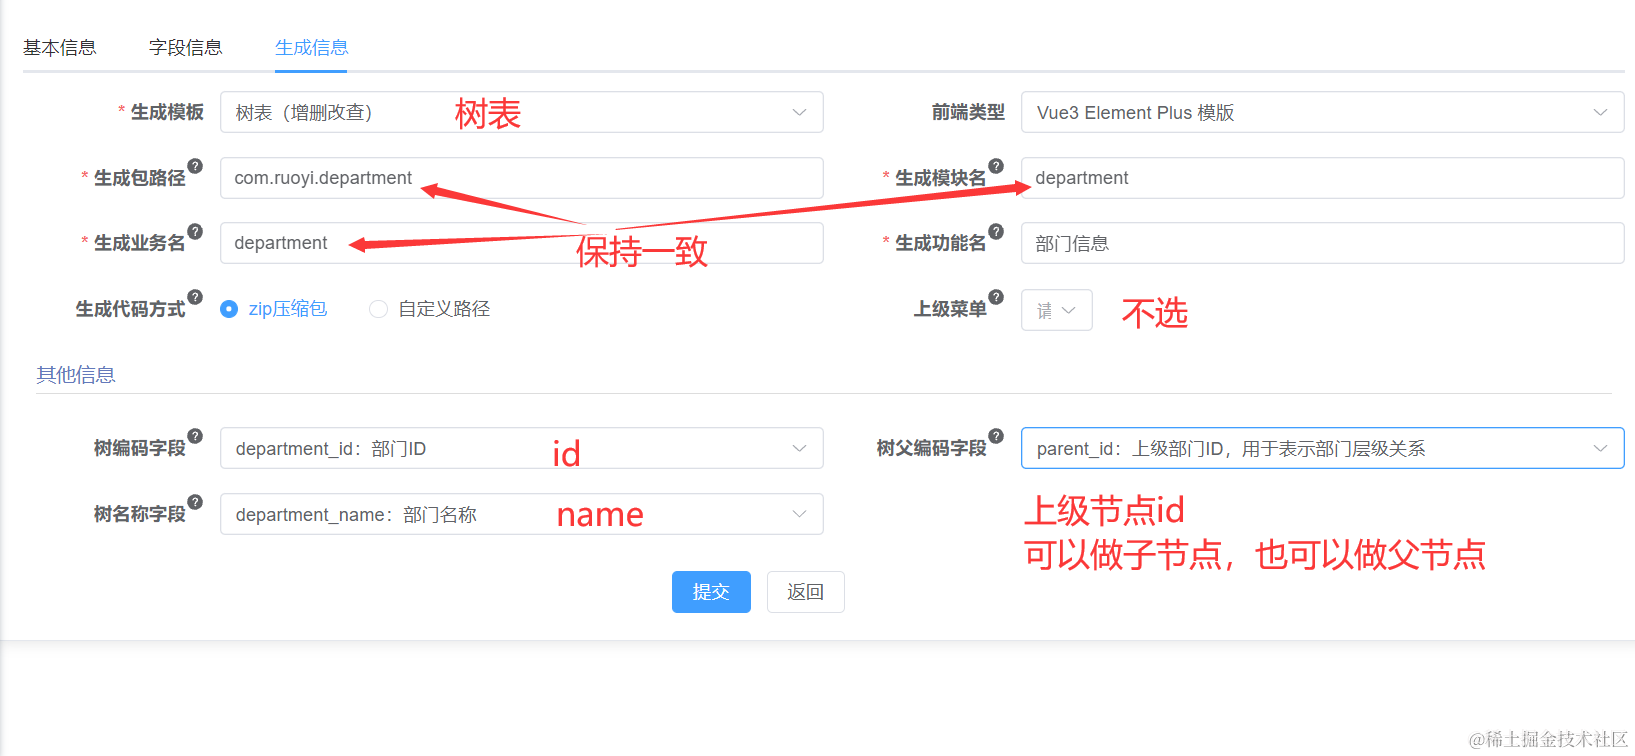
Task: Click question mark icon beside 树编码字段
Action: tap(195, 436)
